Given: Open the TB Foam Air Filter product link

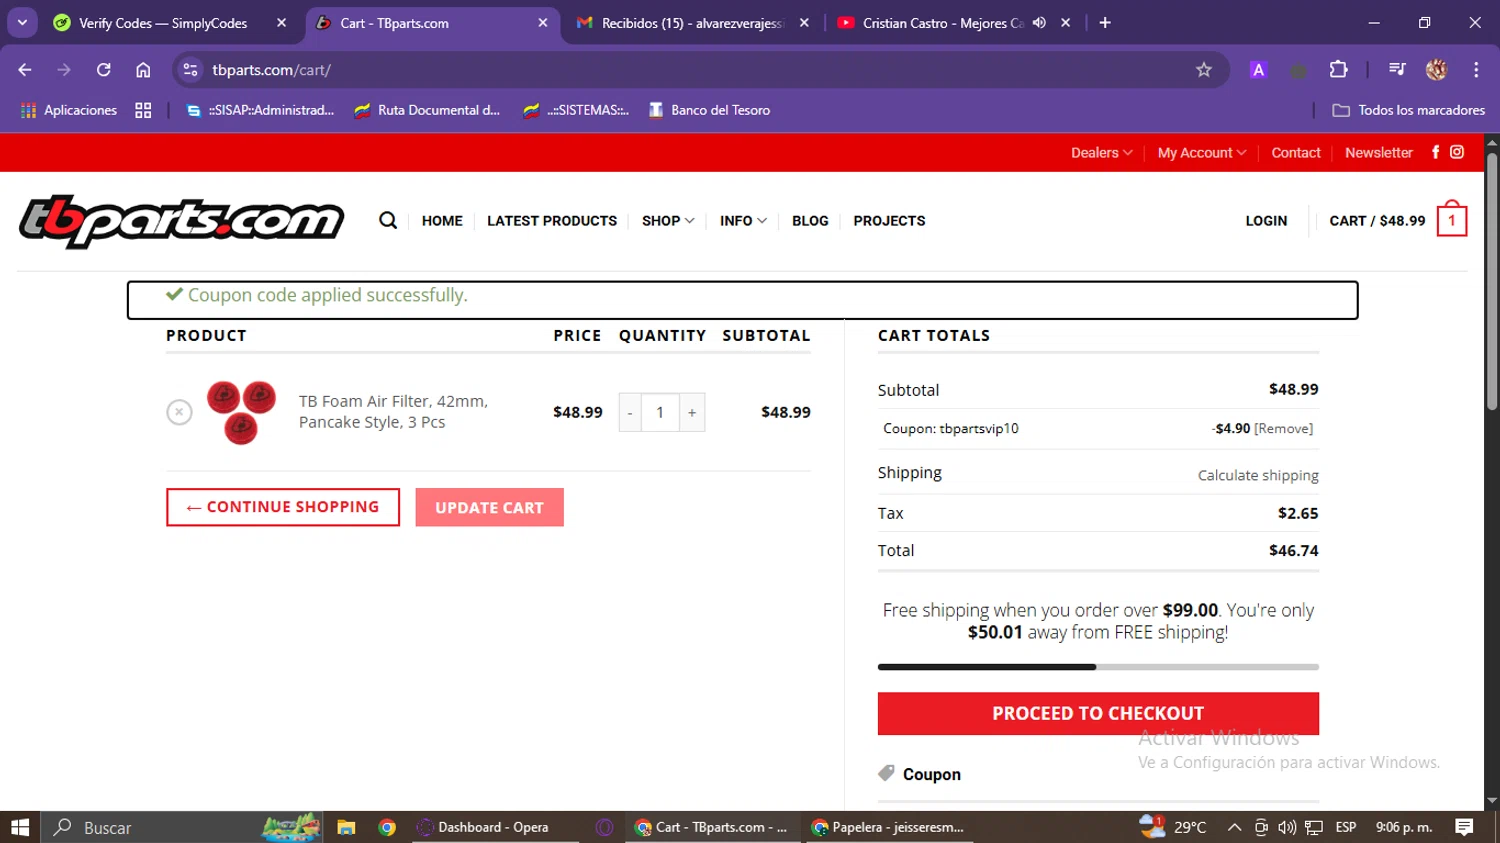Looking at the screenshot, I should click(x=394, y=412).
